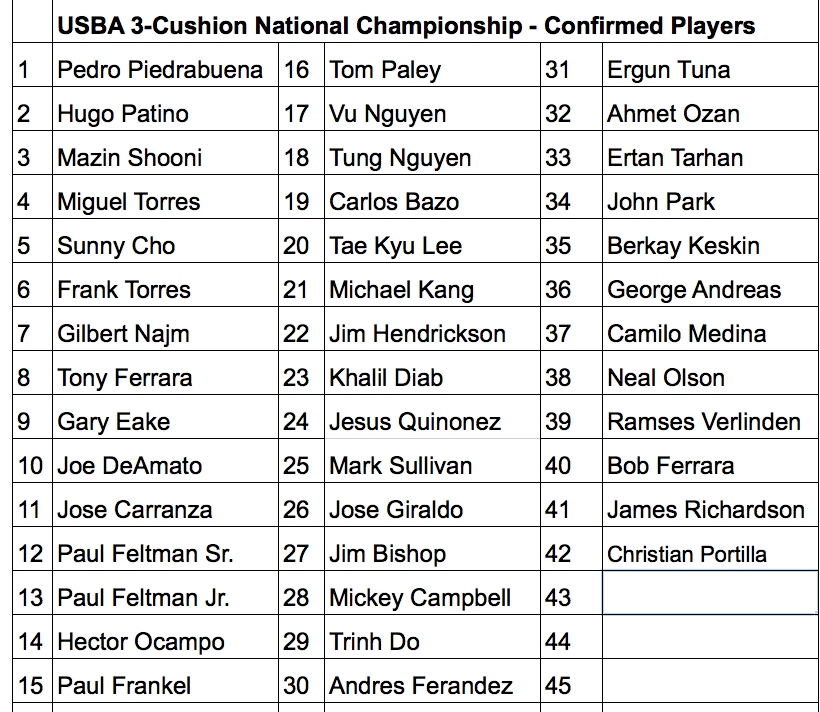Select the number 16 cell
Image resolution: width=820 pixels, height=712 pixels.
(301, 65)
